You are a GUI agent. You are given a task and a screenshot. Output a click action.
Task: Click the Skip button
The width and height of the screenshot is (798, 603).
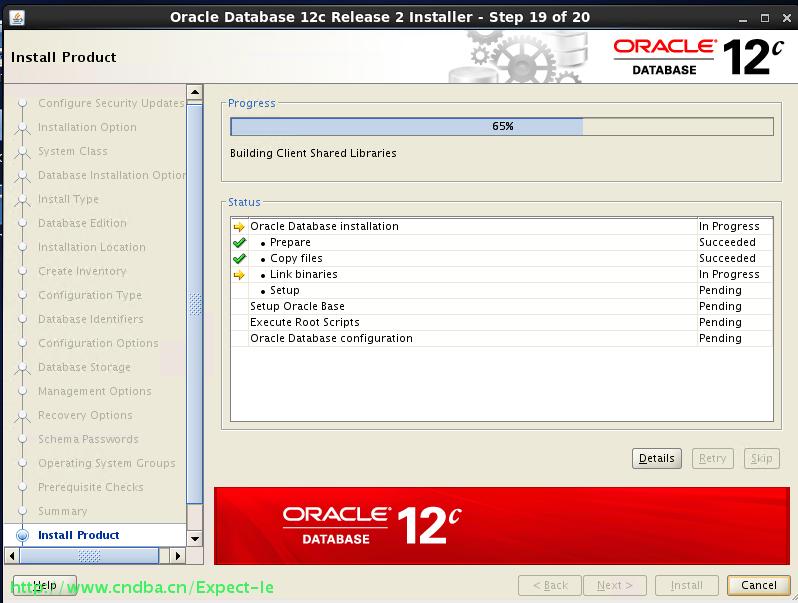coord(761,458)
